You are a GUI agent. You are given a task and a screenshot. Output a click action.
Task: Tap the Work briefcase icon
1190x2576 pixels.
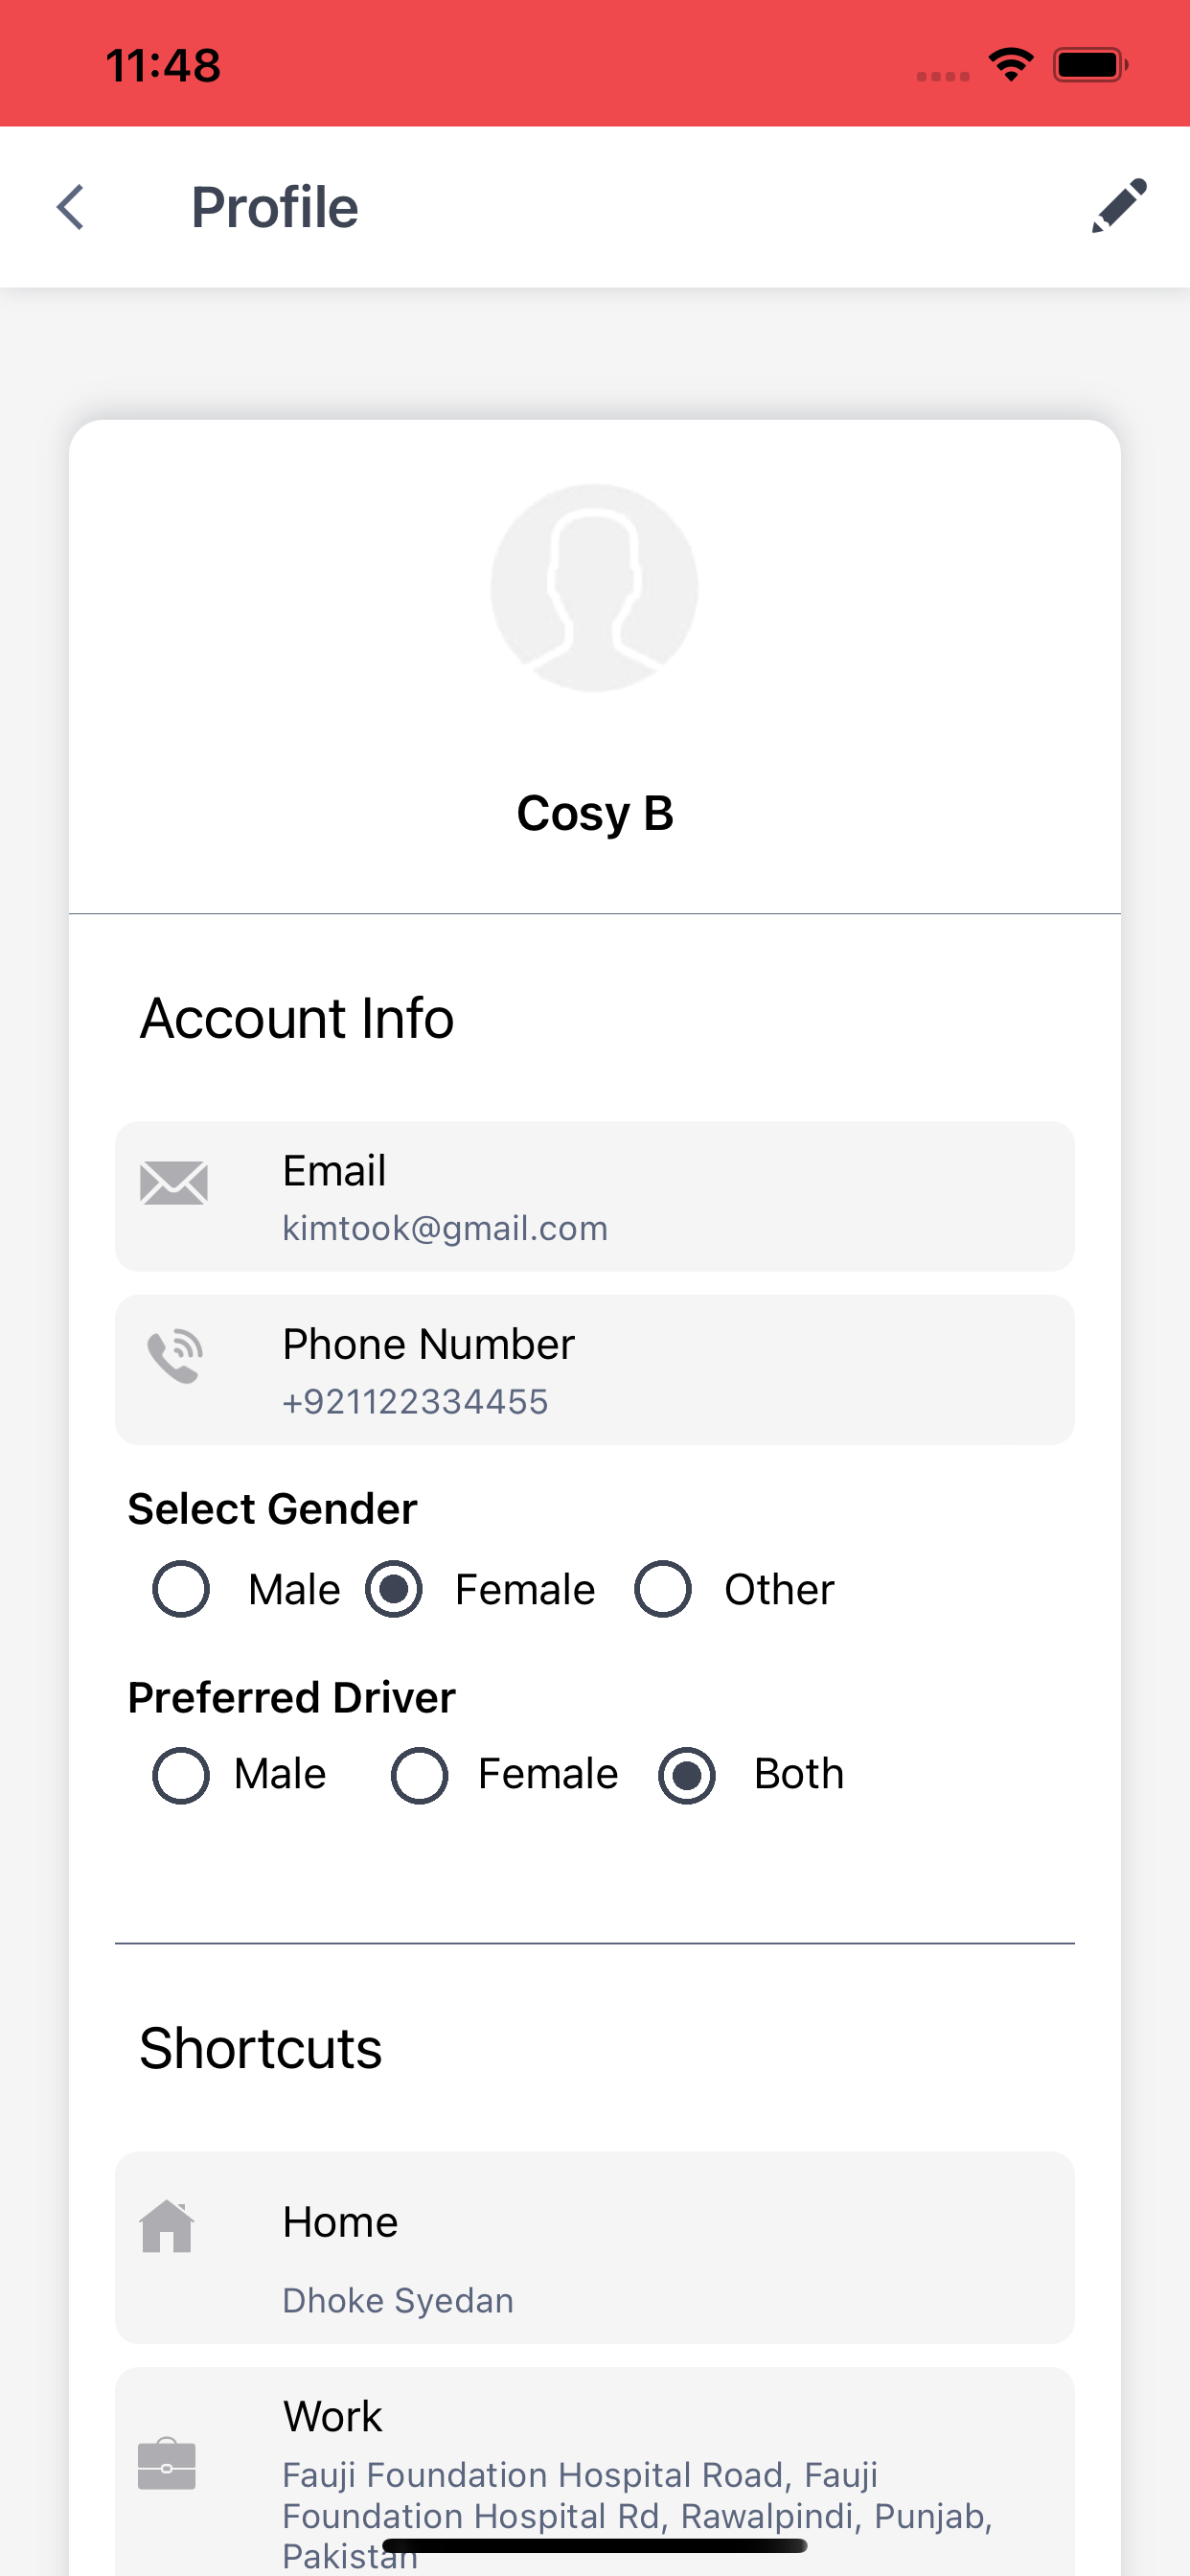point(167,2464)
